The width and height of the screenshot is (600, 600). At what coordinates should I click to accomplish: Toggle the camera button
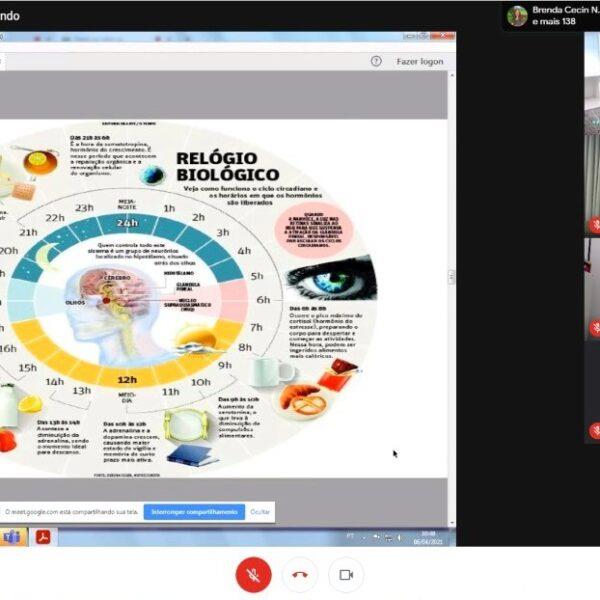pos(346,575)
